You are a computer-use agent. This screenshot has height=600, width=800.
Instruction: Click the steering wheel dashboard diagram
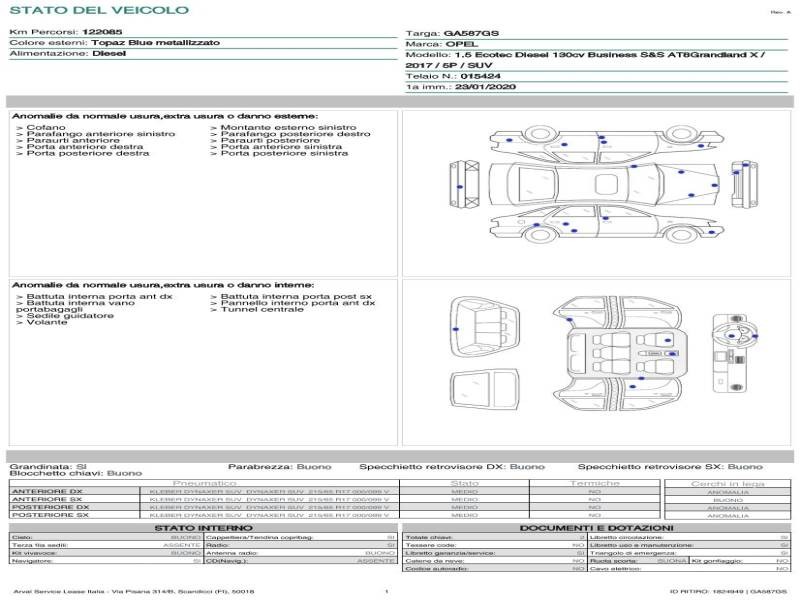735,353
